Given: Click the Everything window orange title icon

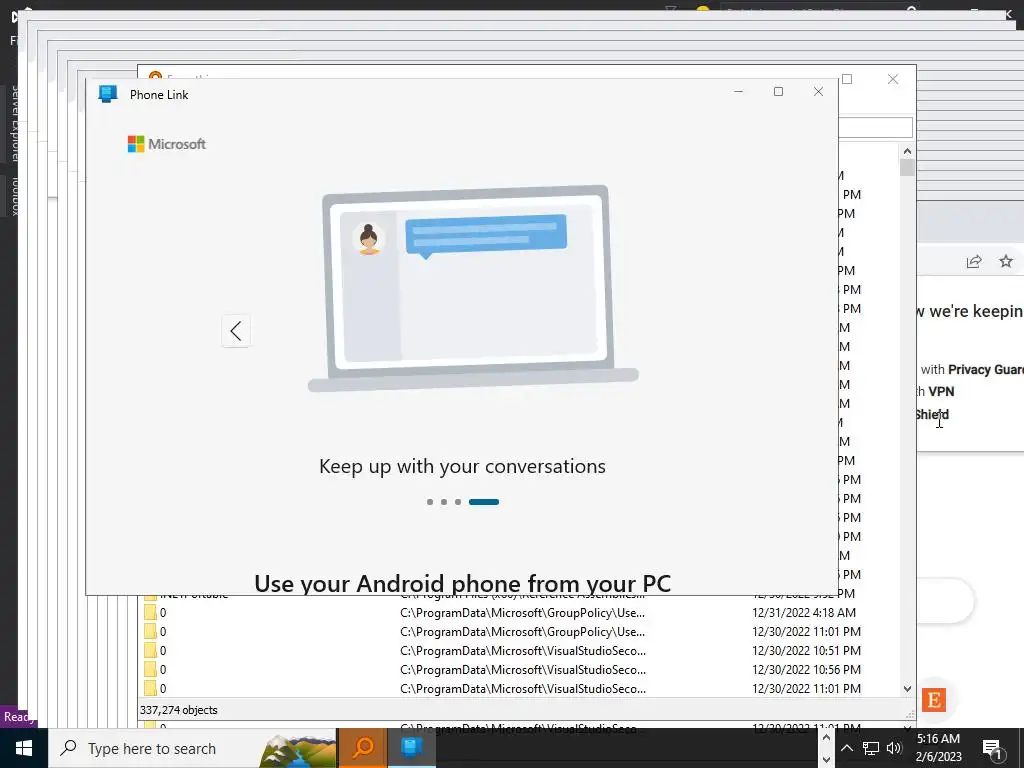Looking at the screenshot, I should 155,76.
